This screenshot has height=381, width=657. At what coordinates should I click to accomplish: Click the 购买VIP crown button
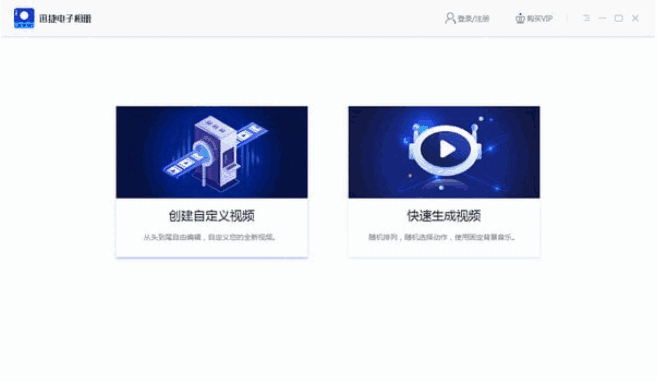click(533, 18)
